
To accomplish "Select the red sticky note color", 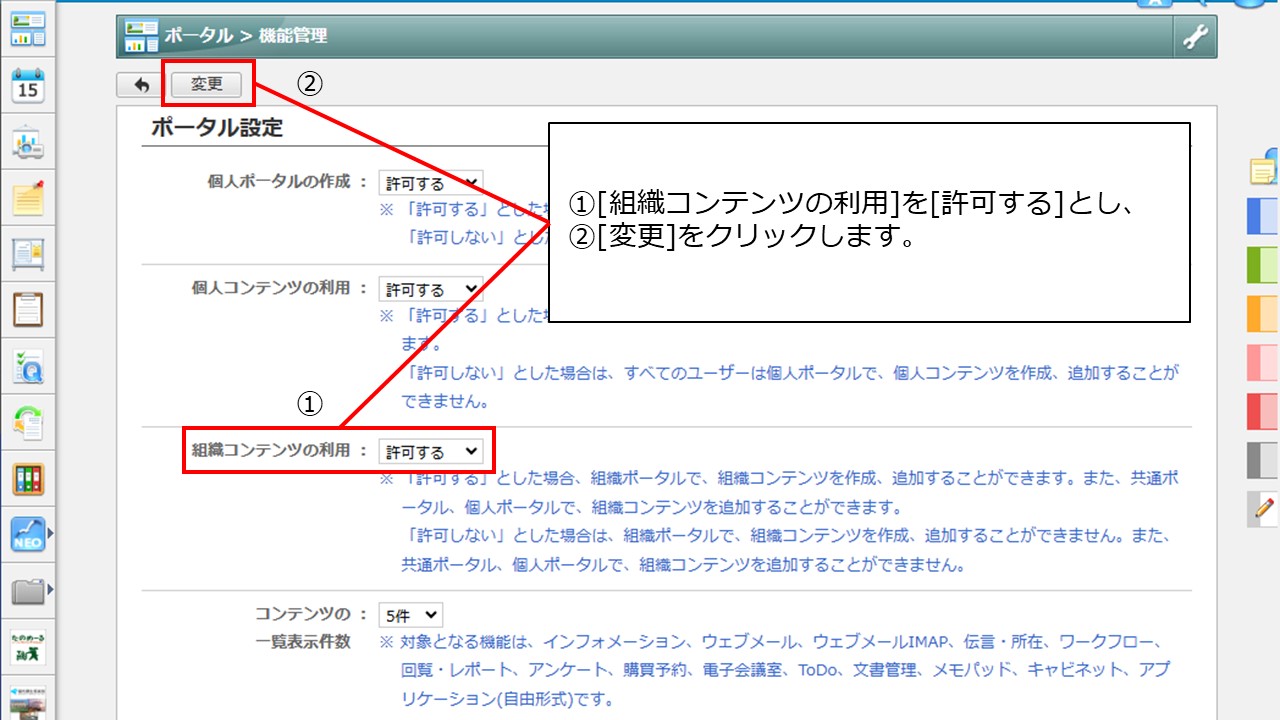I will click(x=1263, y=411).
